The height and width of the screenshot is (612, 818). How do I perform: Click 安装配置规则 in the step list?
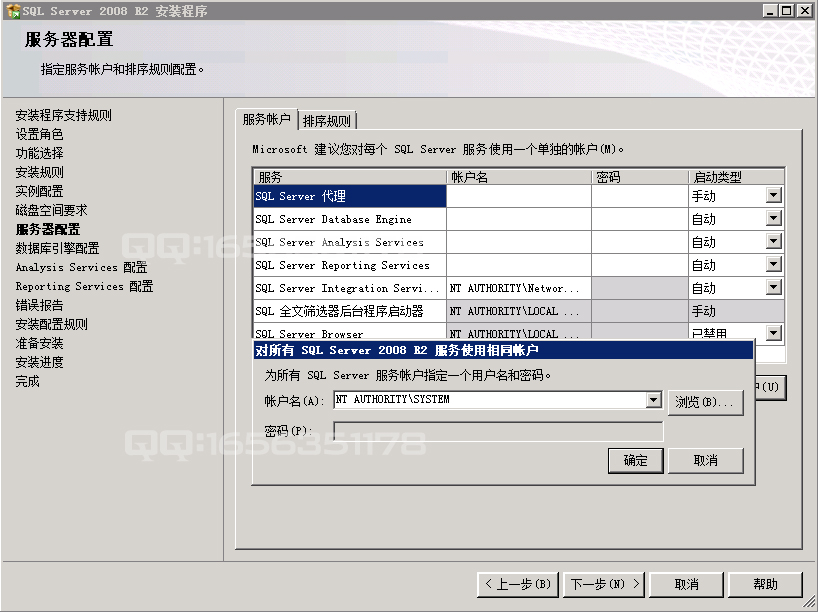coord(51,324)
